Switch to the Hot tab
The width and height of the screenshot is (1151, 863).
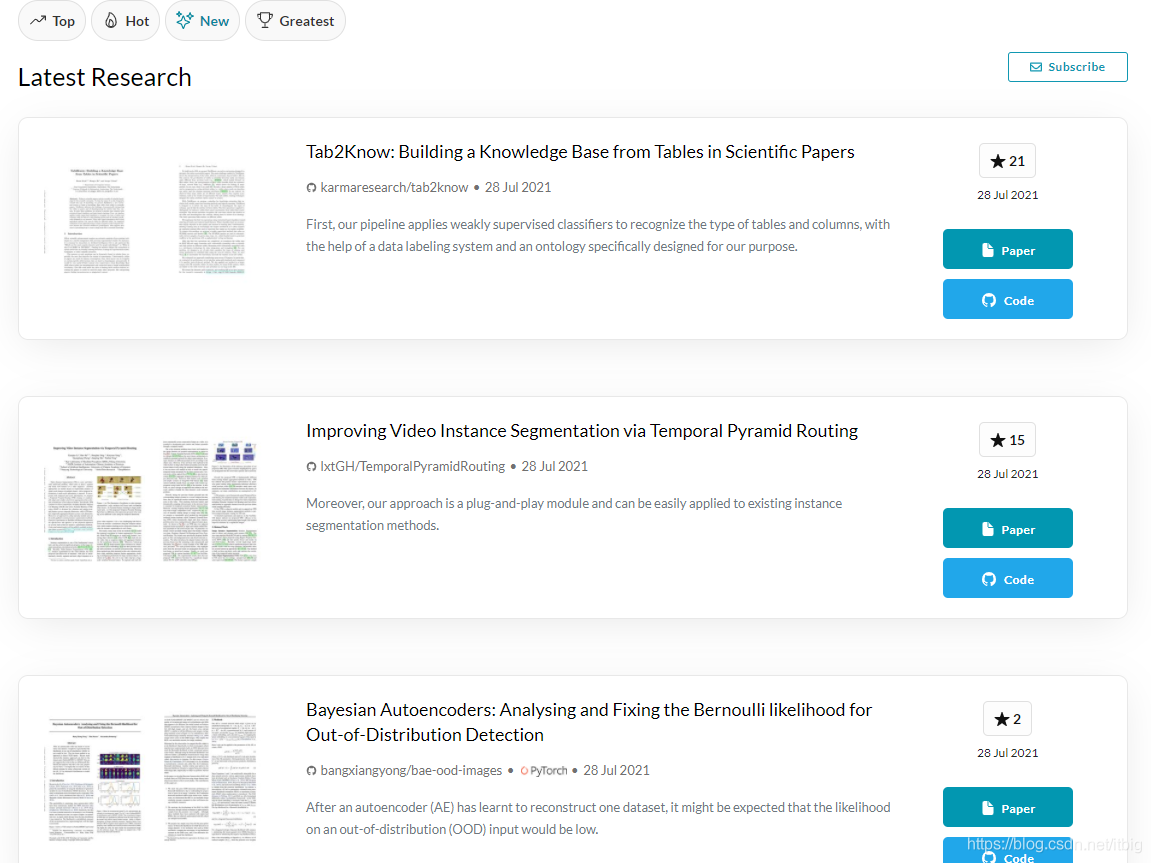[126, 21]
